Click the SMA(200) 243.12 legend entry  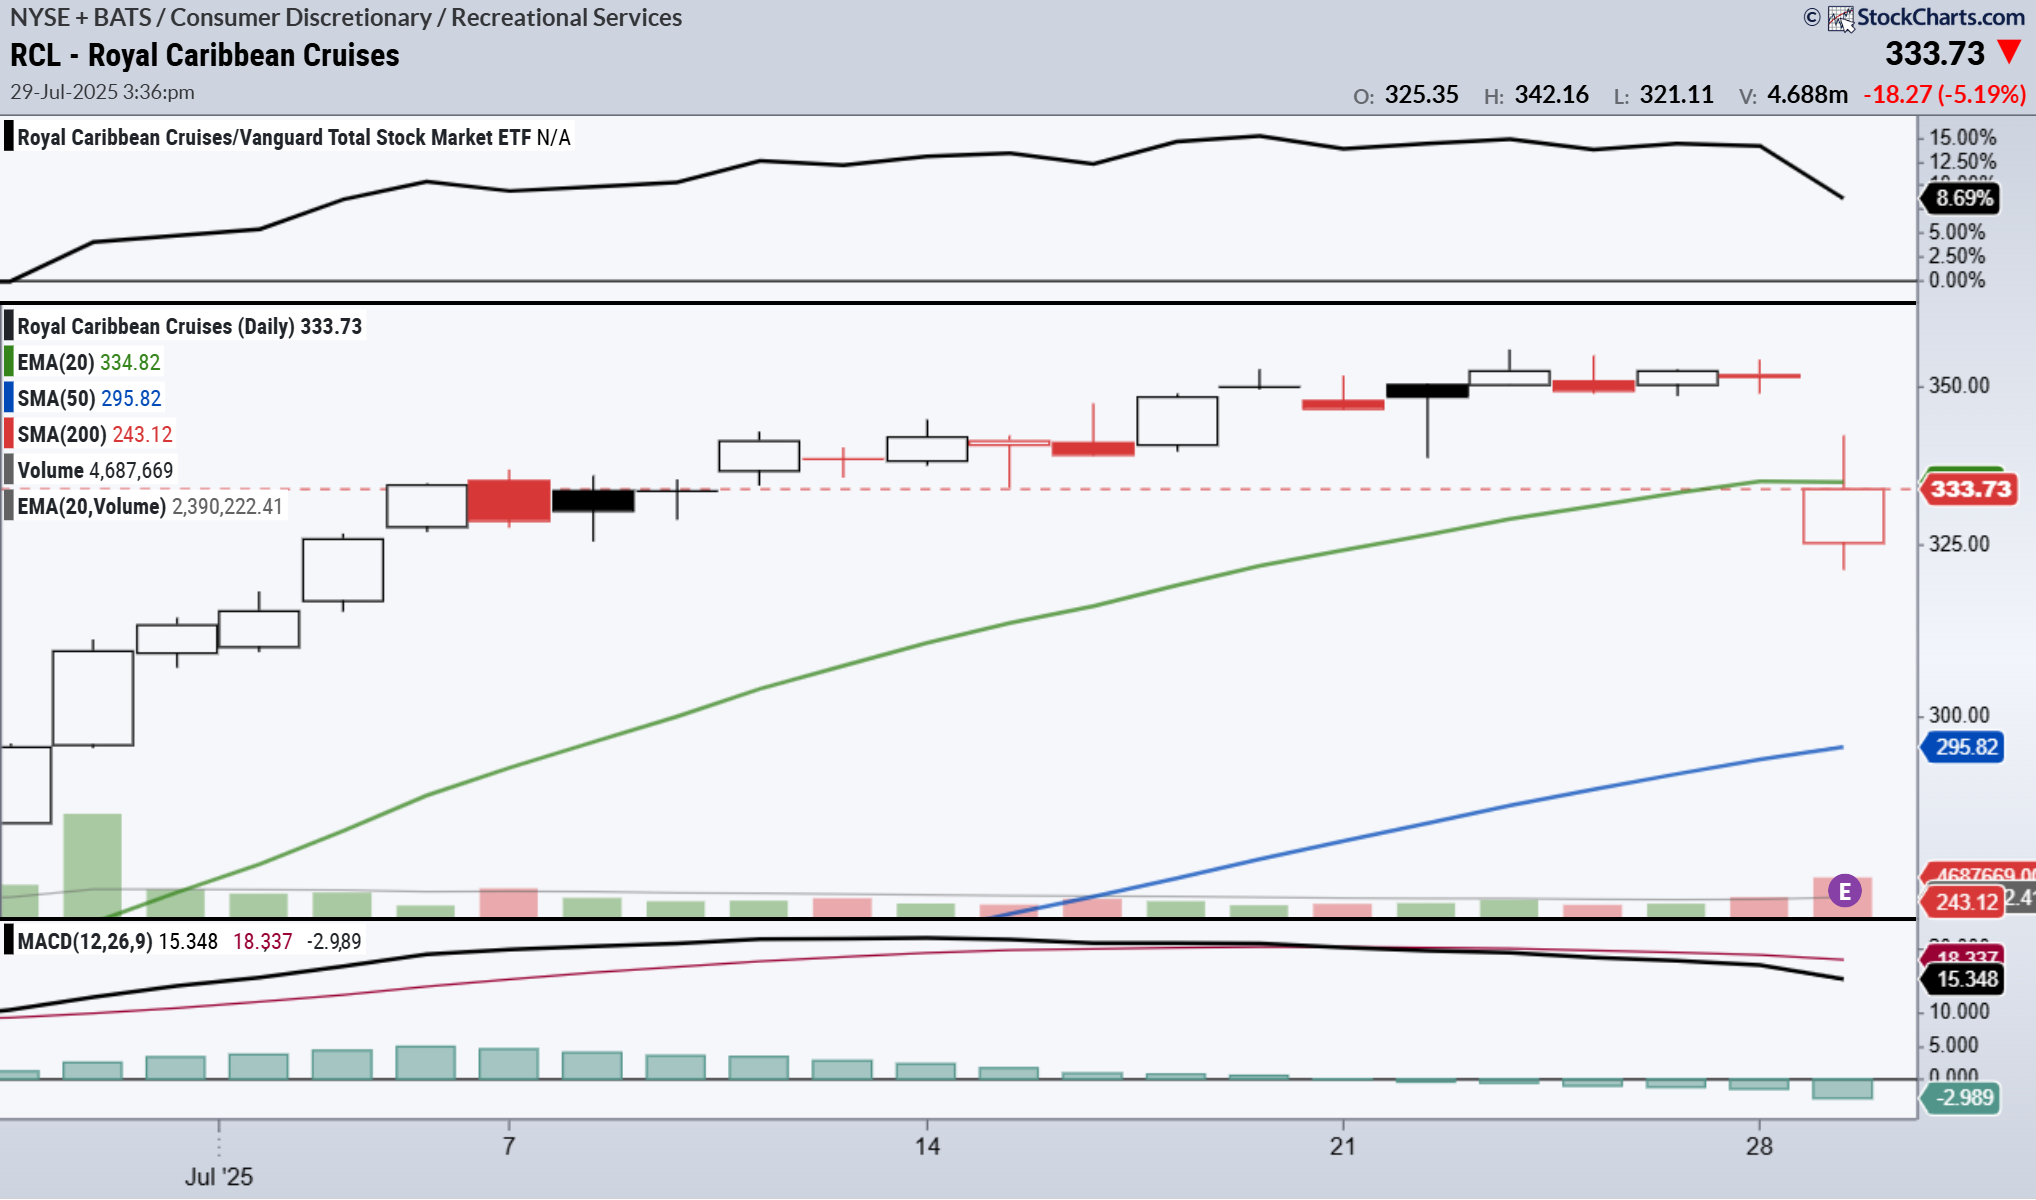pyautogui.click(x=95, y=434)
